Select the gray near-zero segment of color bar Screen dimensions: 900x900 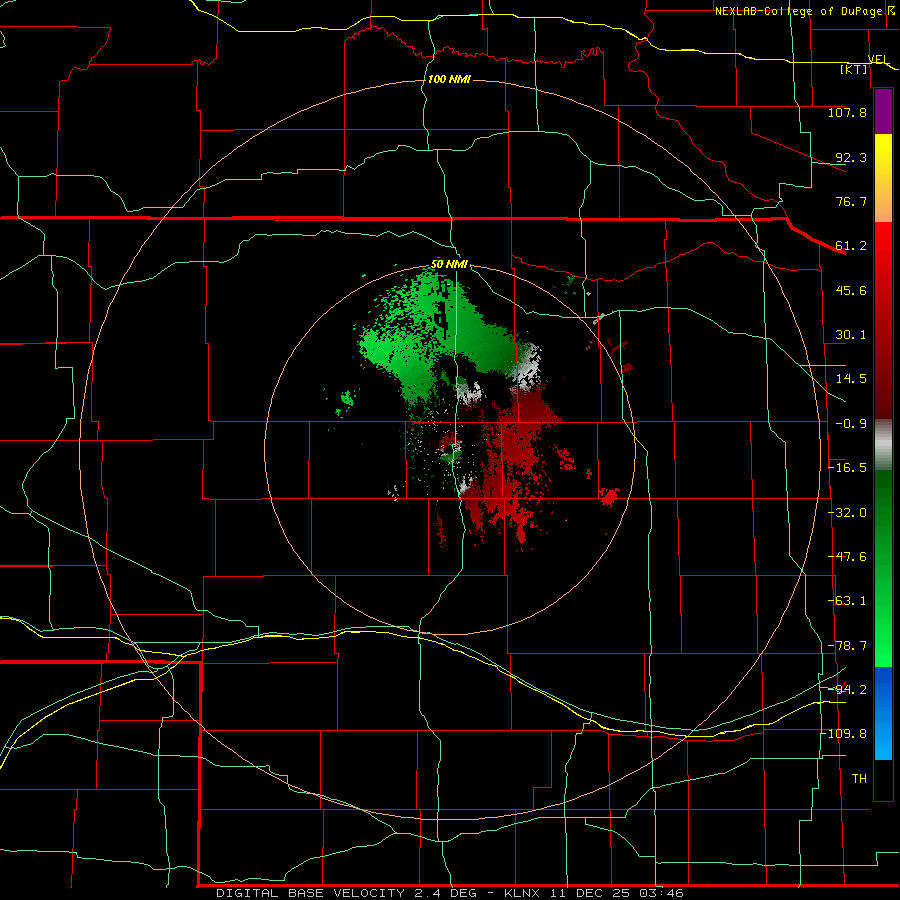coord(883,445)
